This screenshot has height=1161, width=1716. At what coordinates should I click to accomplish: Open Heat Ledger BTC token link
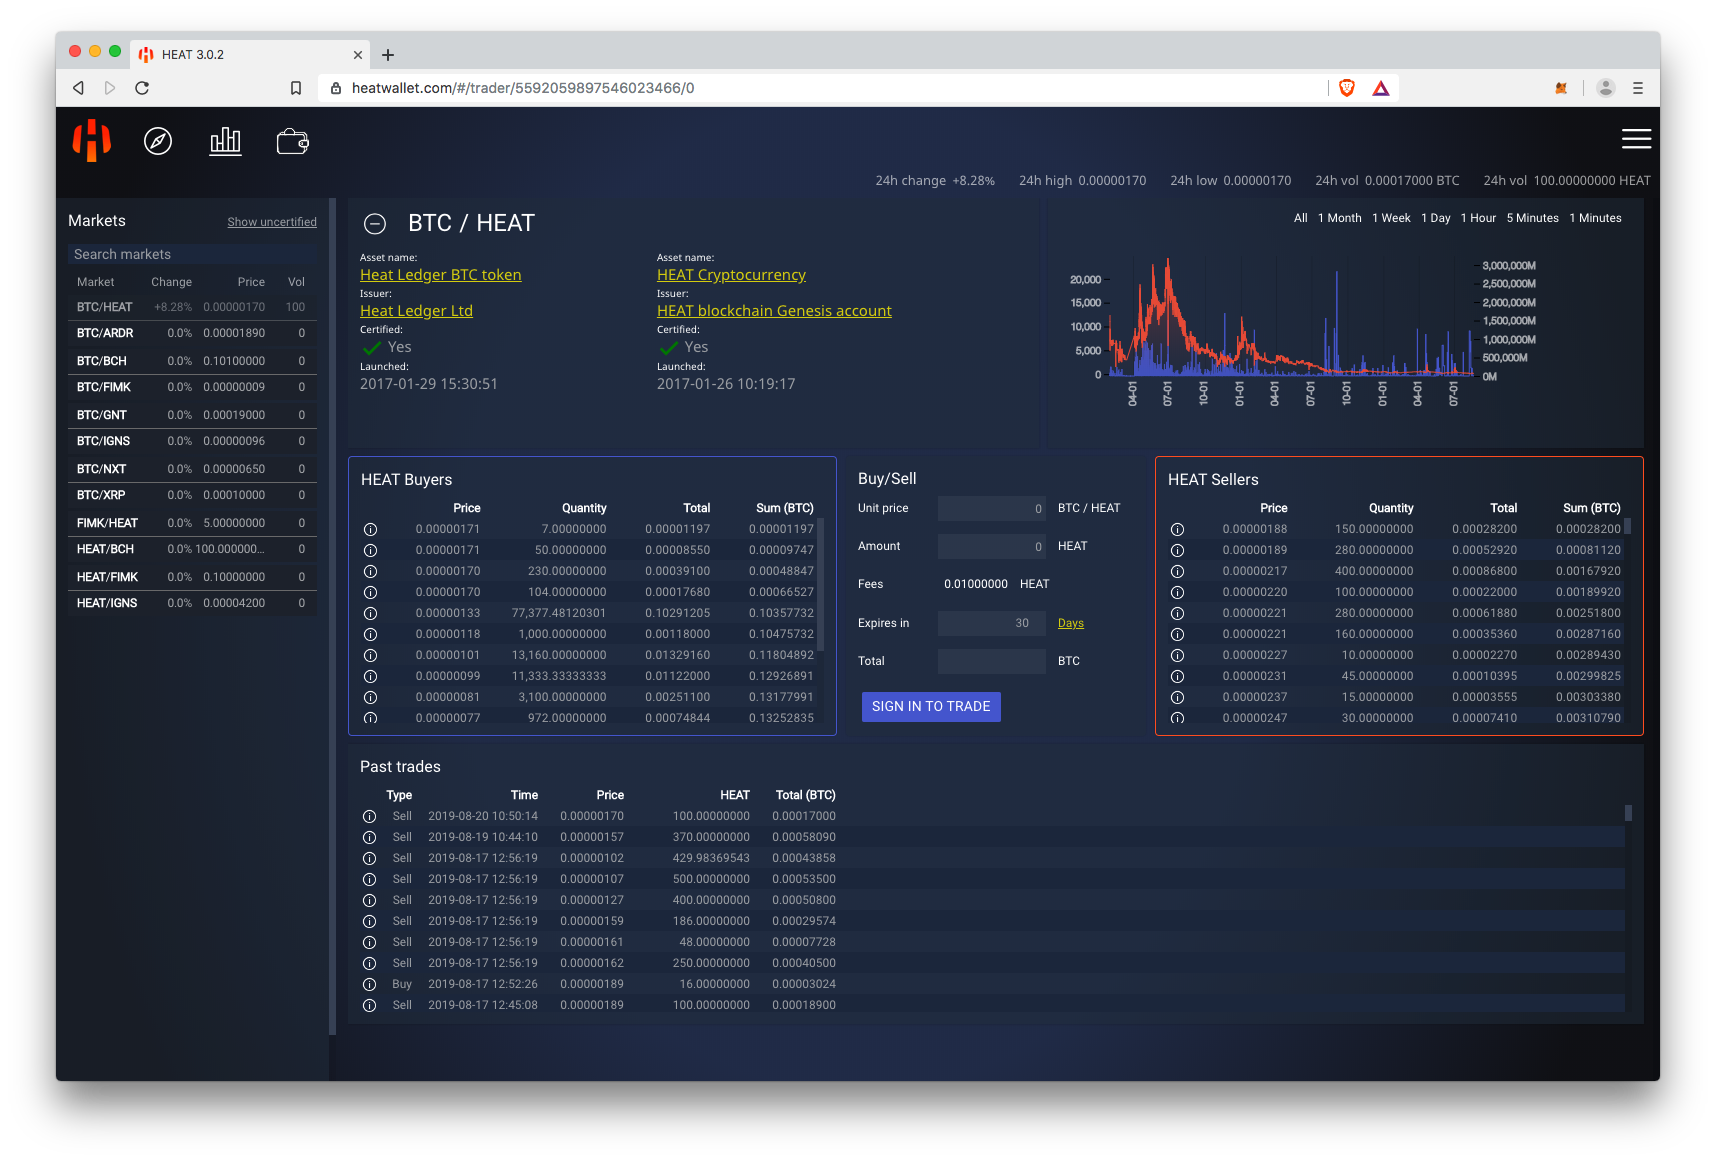[x=440, y=275]
